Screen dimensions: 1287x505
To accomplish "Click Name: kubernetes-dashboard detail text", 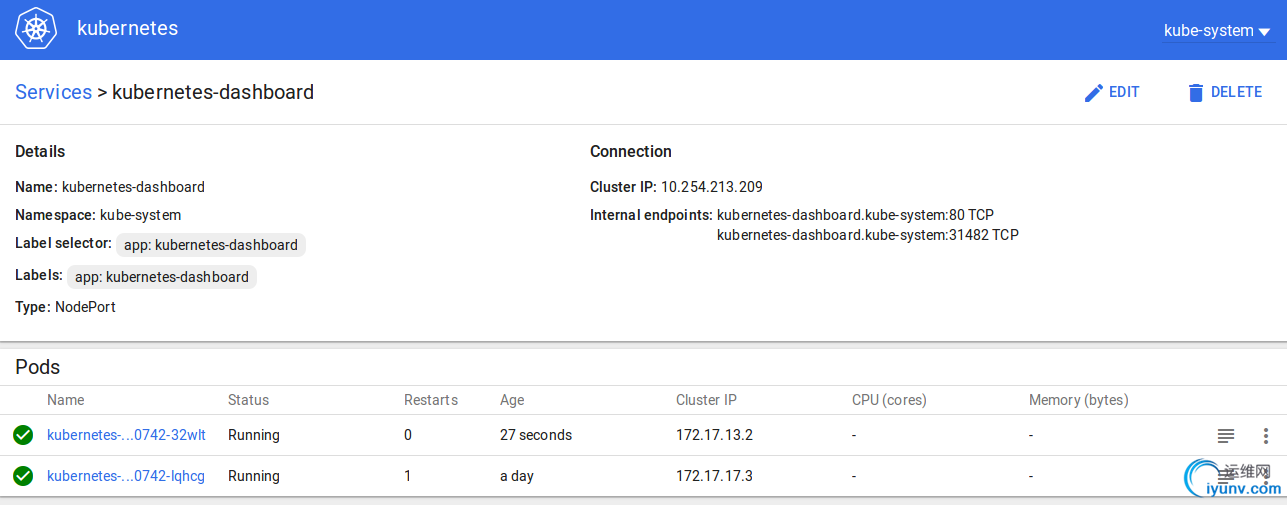I will 110,187.
